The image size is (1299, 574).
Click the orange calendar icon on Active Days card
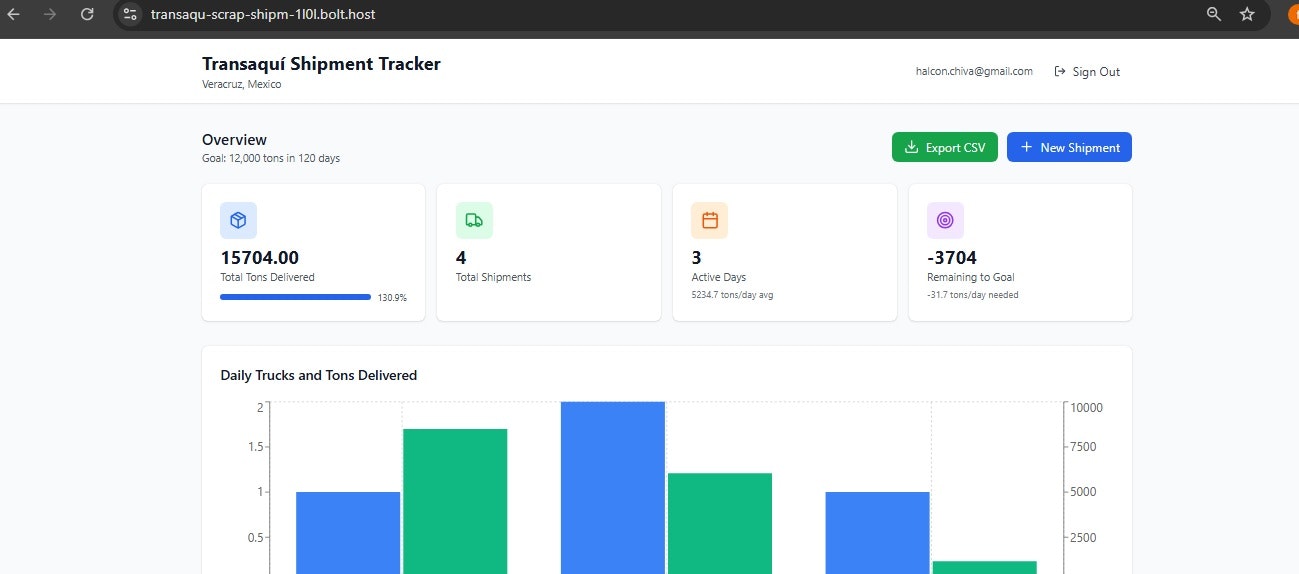(710, 220)
